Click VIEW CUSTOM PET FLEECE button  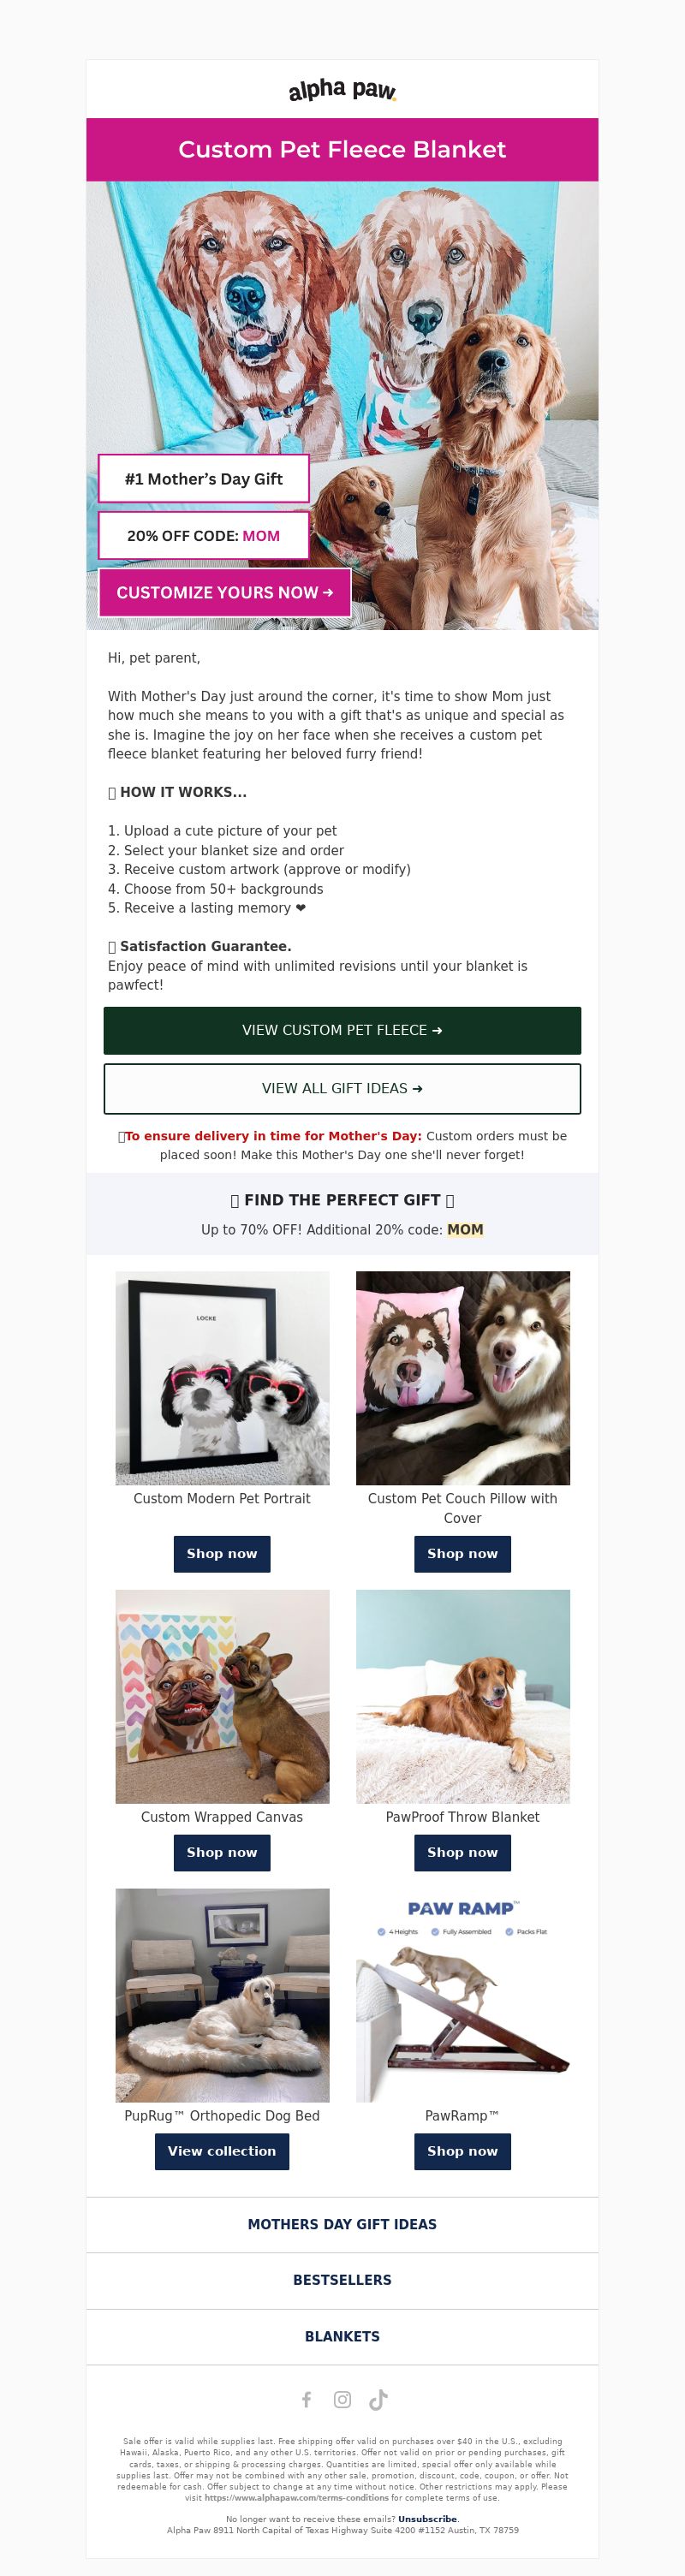pyautogui.click(x=342, y=1030)
